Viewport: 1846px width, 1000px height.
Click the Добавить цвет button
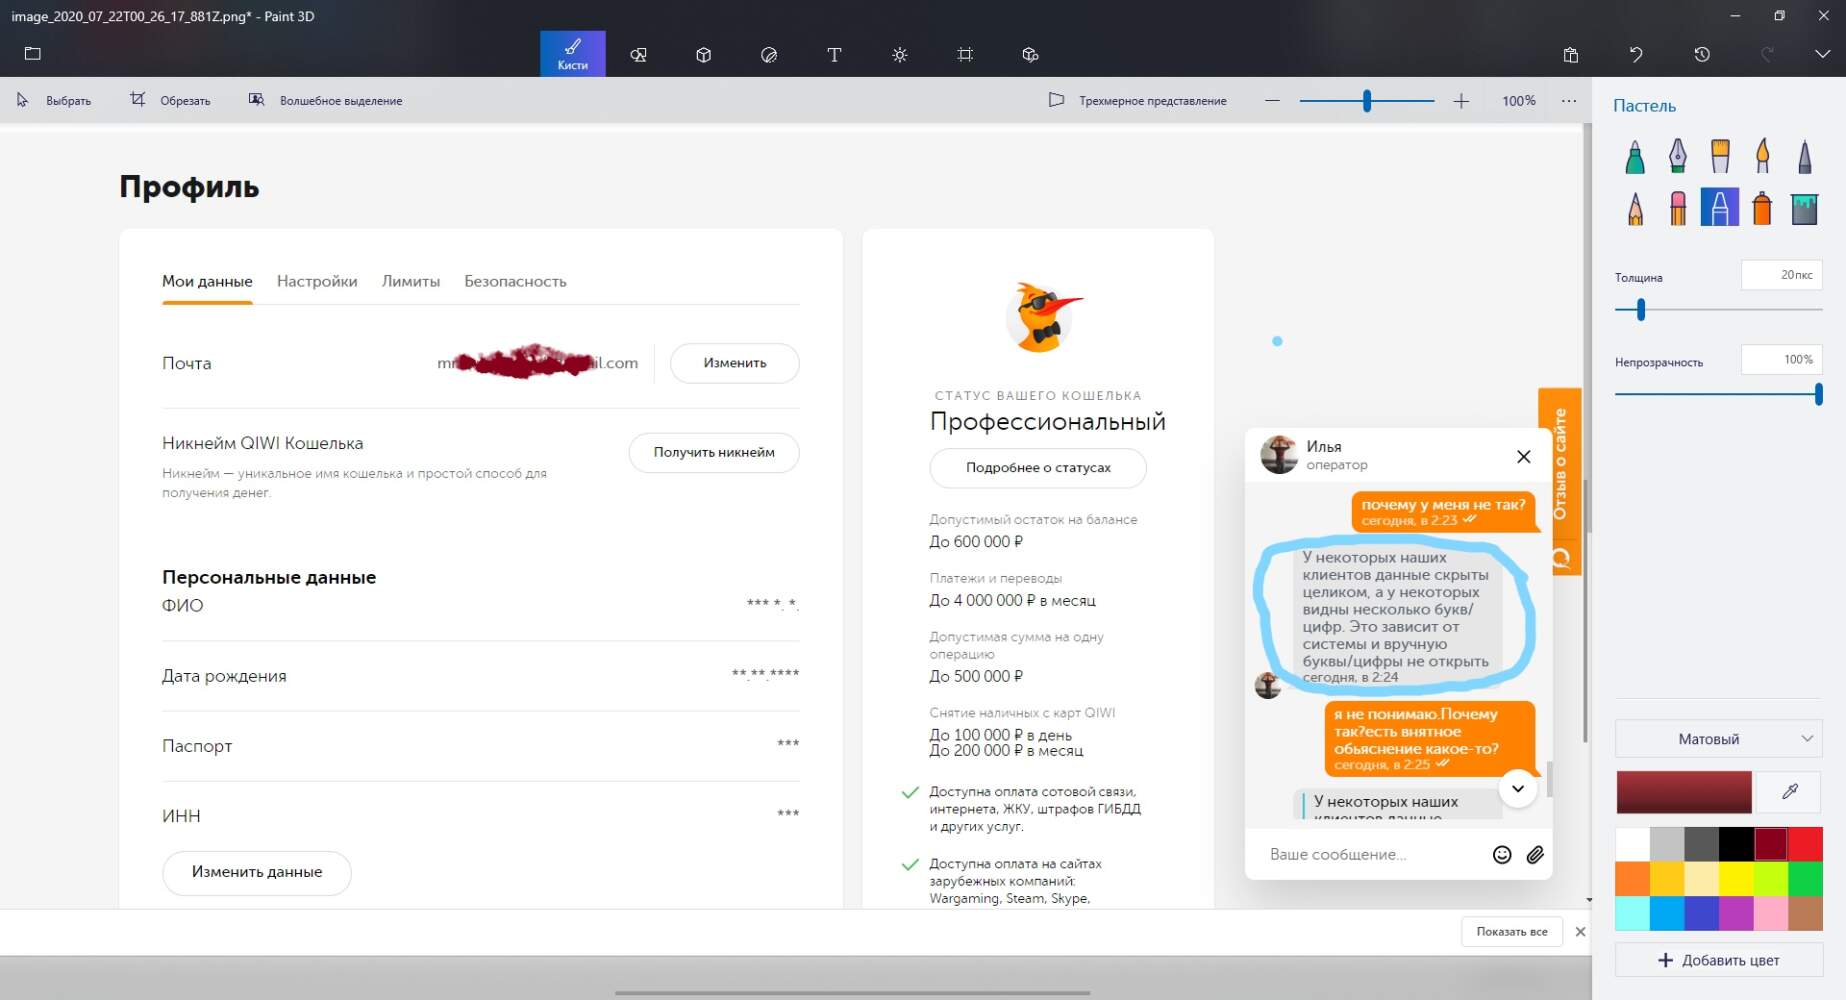point(1718,960)
